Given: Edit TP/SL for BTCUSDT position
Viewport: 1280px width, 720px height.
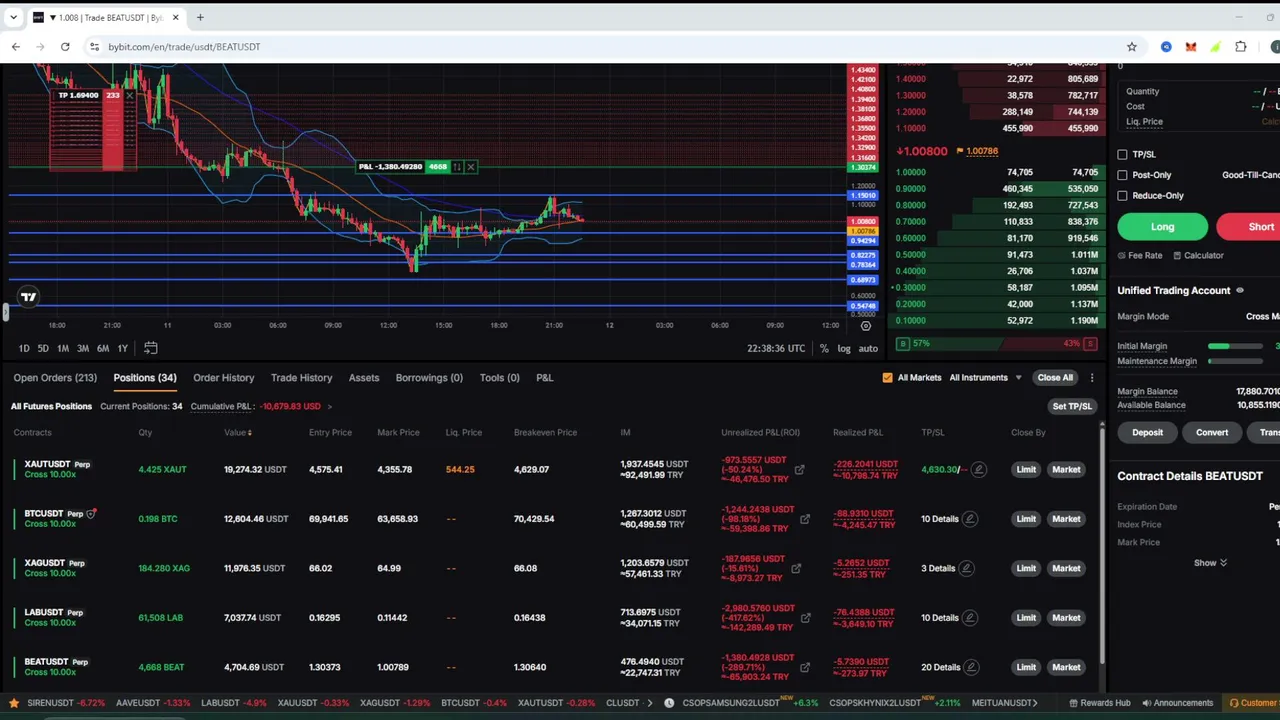Looking at the screenshot, I should coord(970,519).
